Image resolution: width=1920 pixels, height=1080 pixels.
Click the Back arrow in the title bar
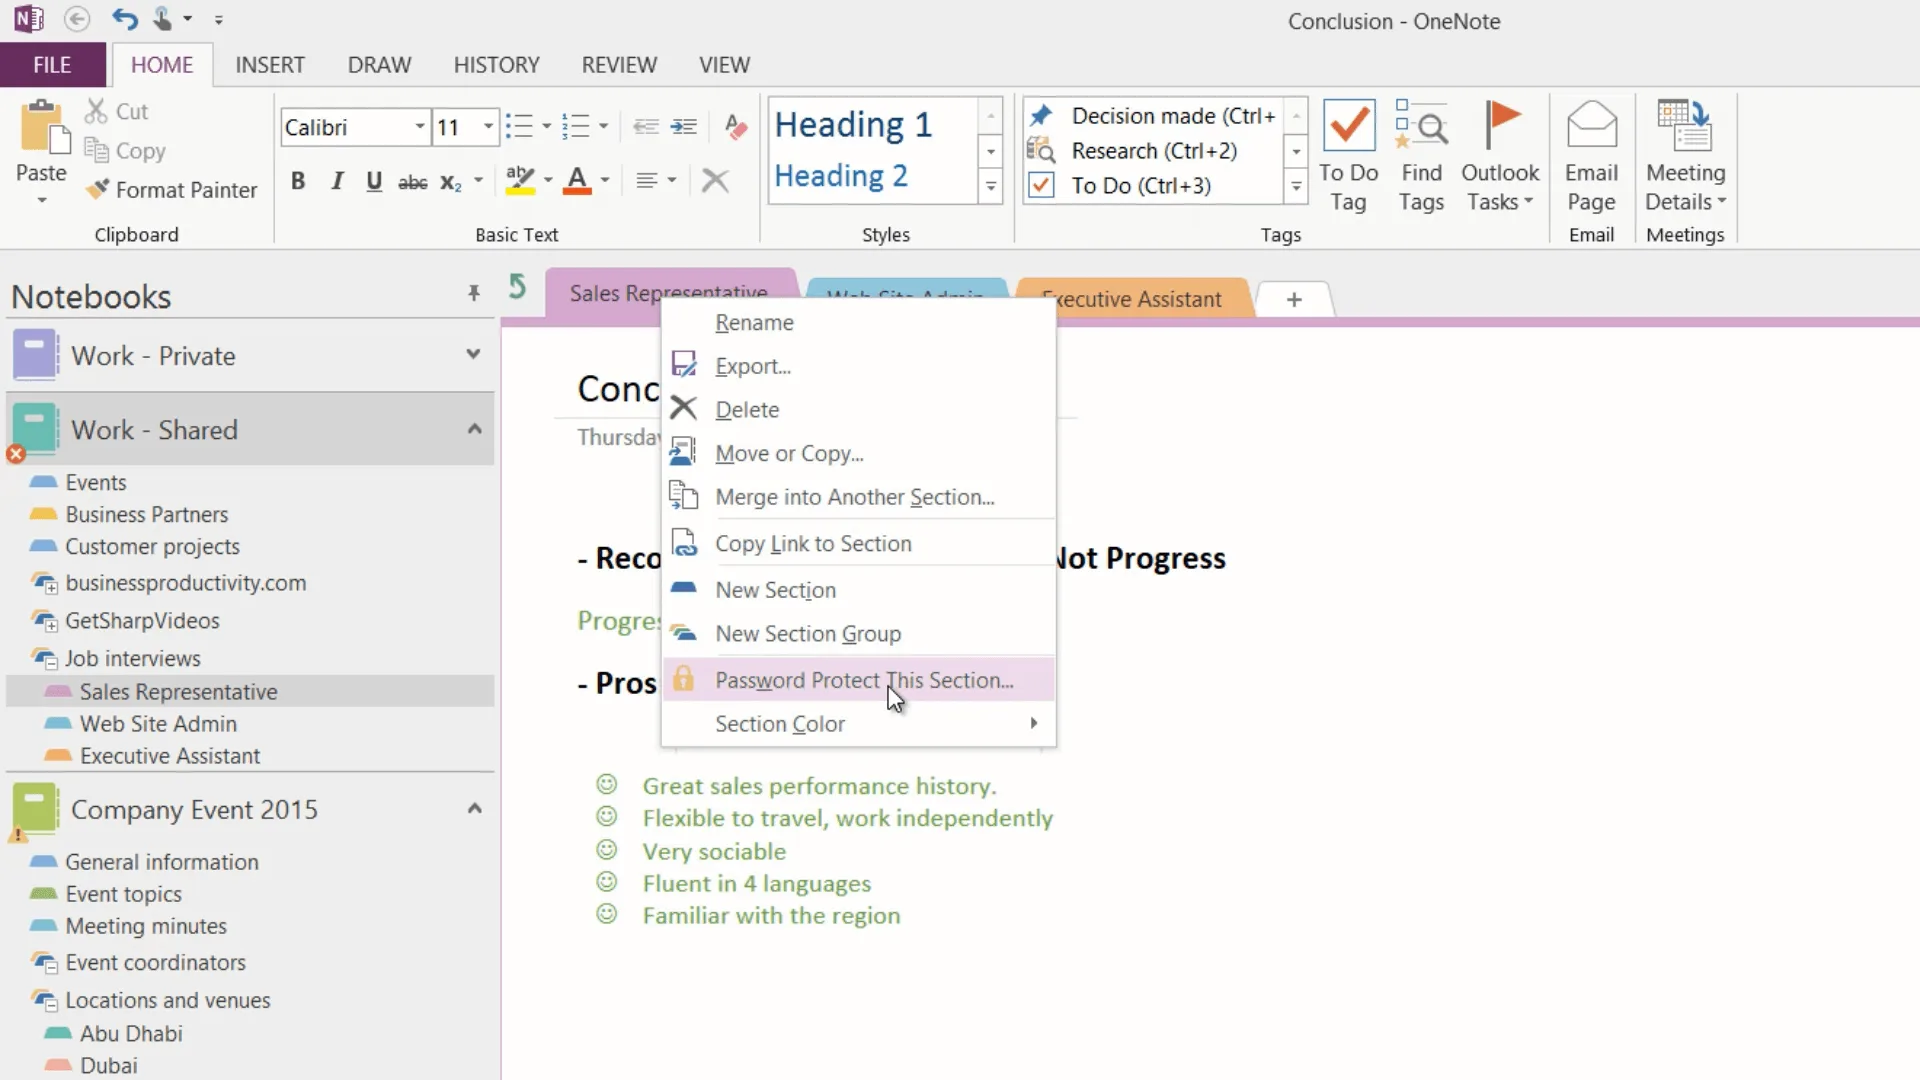click(x=77, y=19)
